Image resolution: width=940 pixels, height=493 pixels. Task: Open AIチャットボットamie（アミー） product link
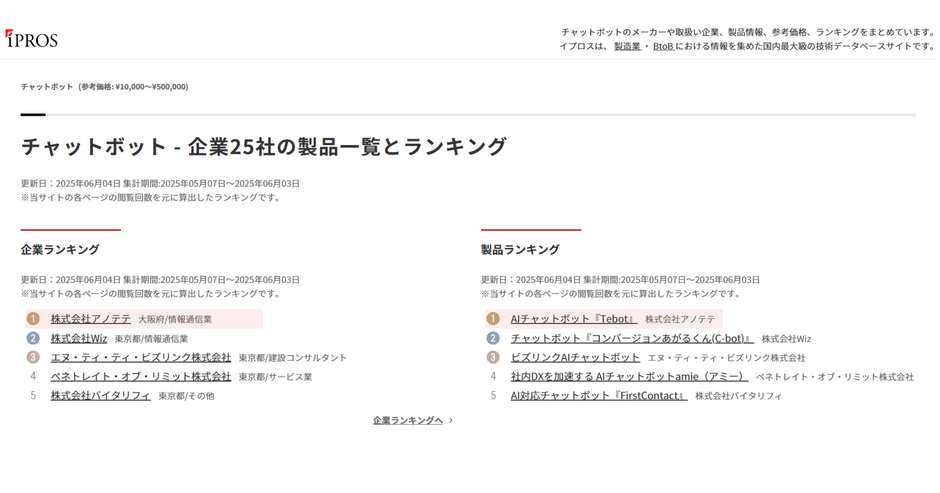[629, 376]
